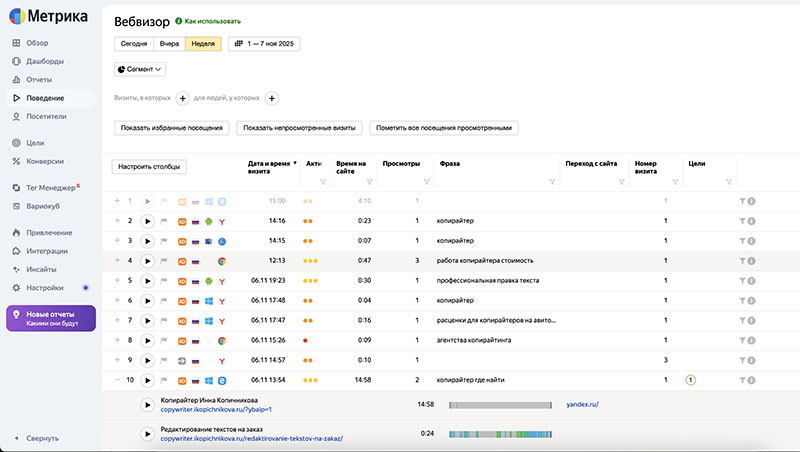
Task: Open the copywriter.ikopichnikova.ru/?ybaip=1 link
Action: click(216, 410)
